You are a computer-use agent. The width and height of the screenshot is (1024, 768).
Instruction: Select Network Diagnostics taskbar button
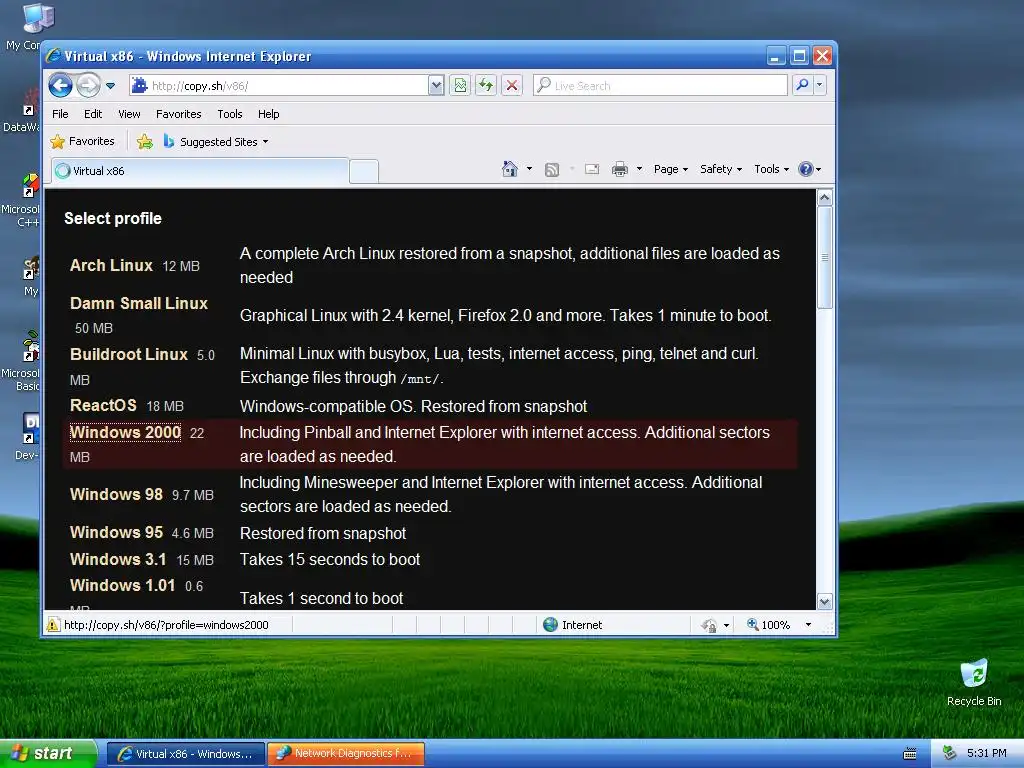pos(345,754)
